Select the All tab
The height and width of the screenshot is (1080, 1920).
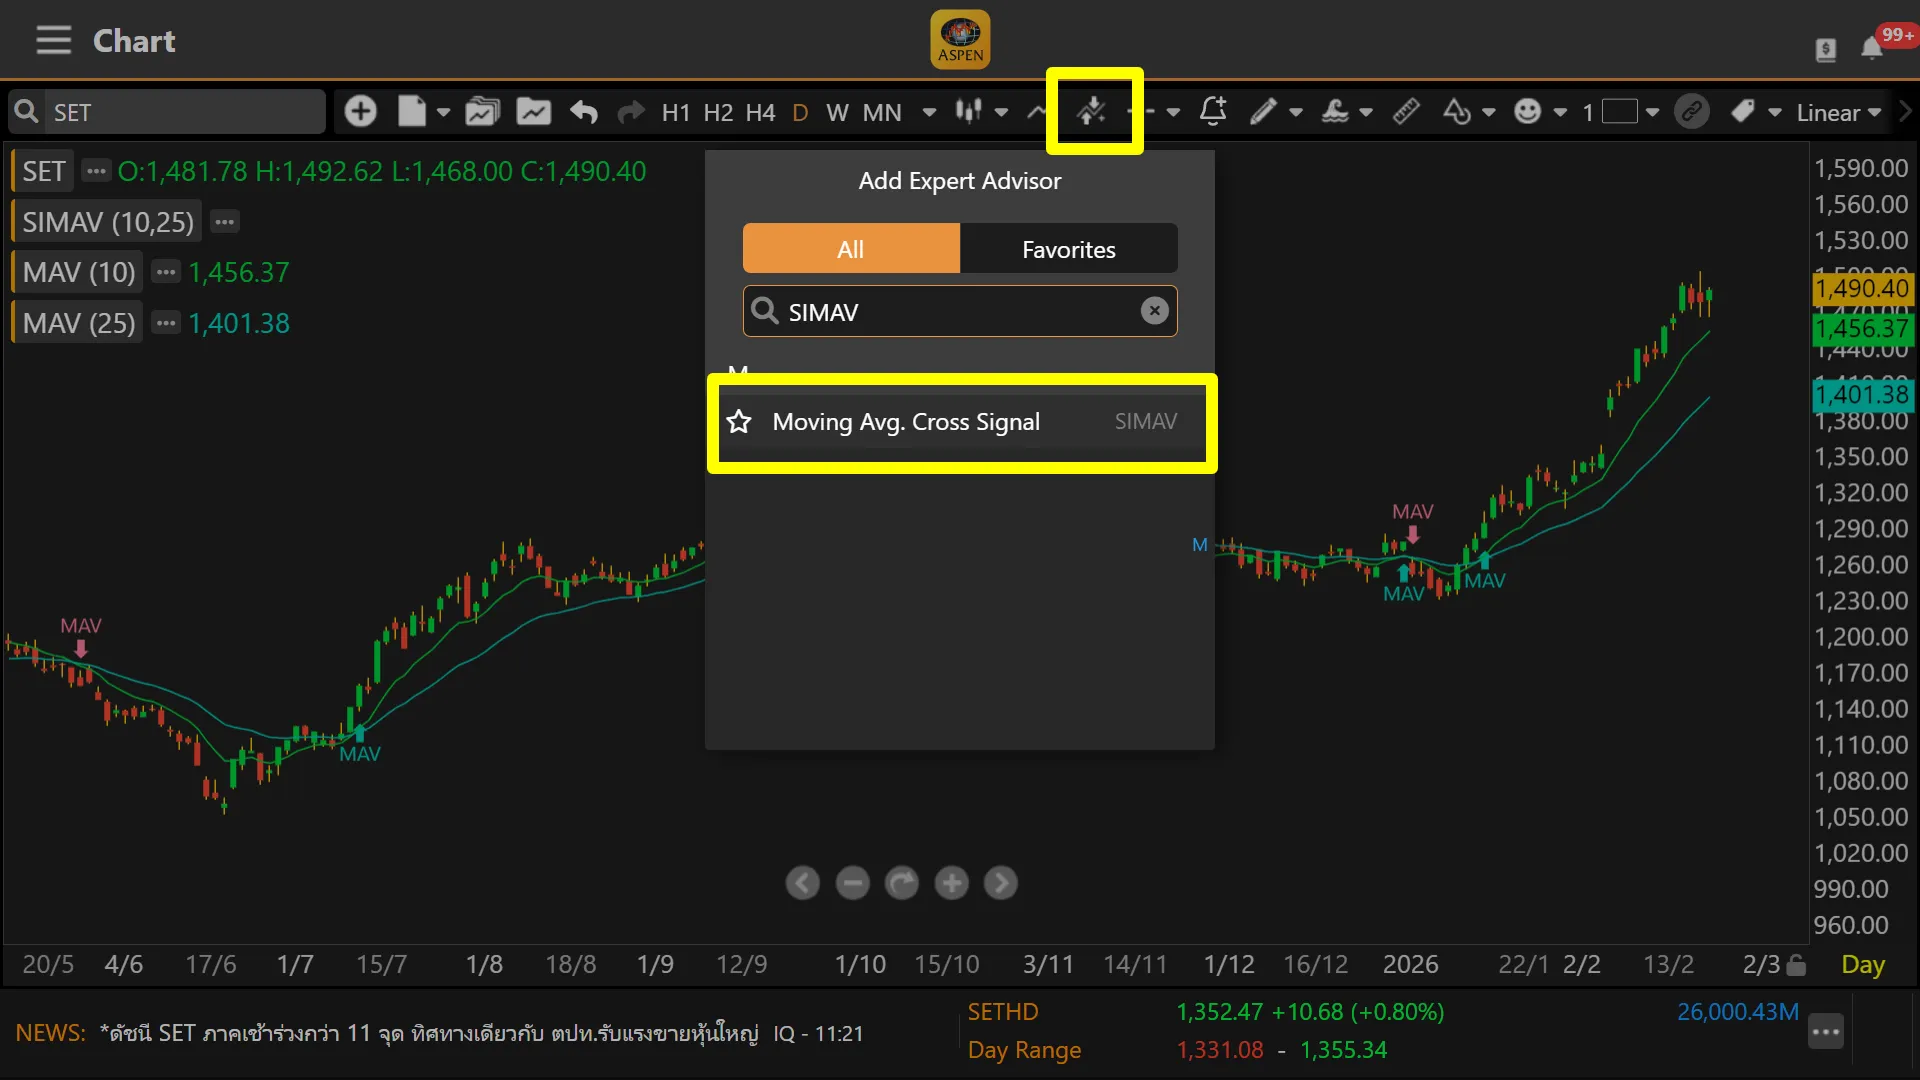click(x=851, y=249)
